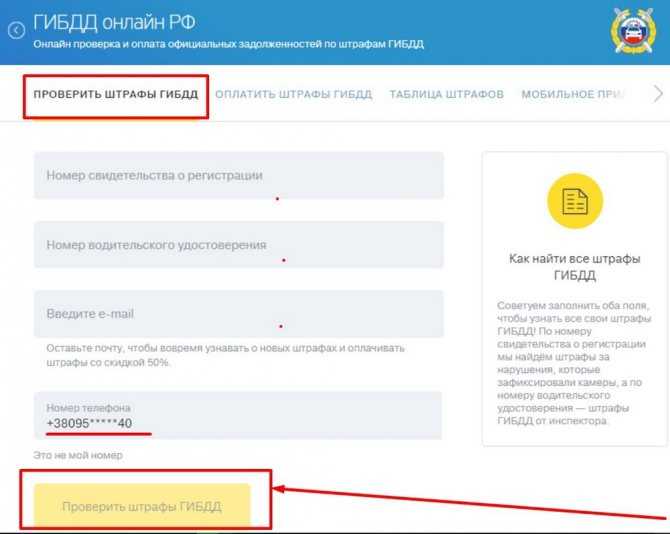
Task: Click the back arrow icon in header
Action: tap(16, 30)
